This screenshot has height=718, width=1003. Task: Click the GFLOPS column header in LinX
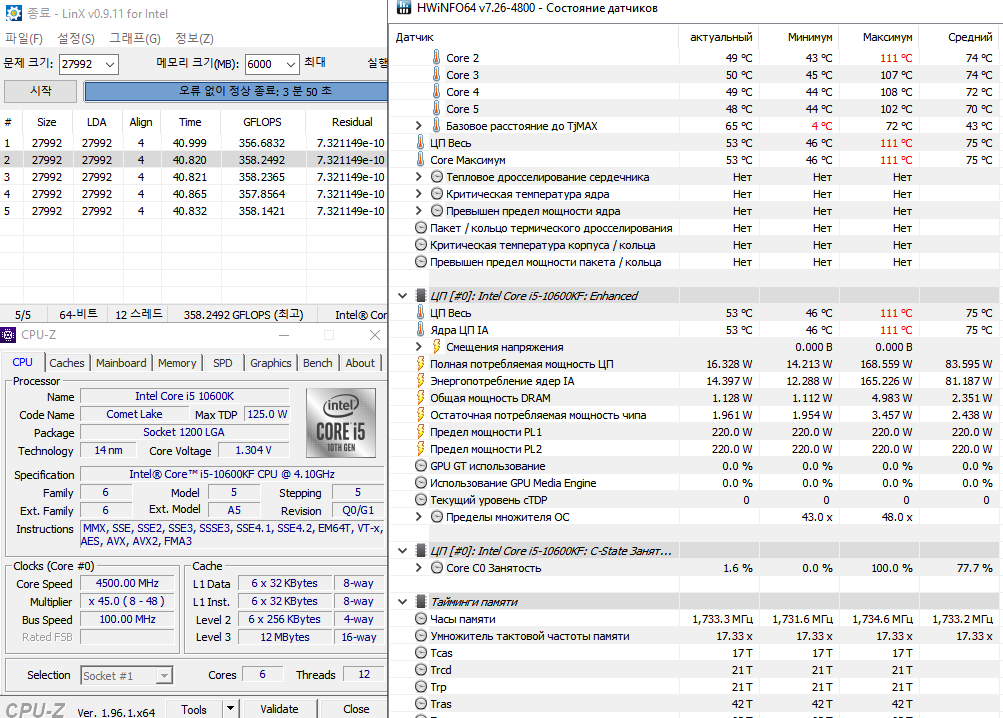pos(262,122)
